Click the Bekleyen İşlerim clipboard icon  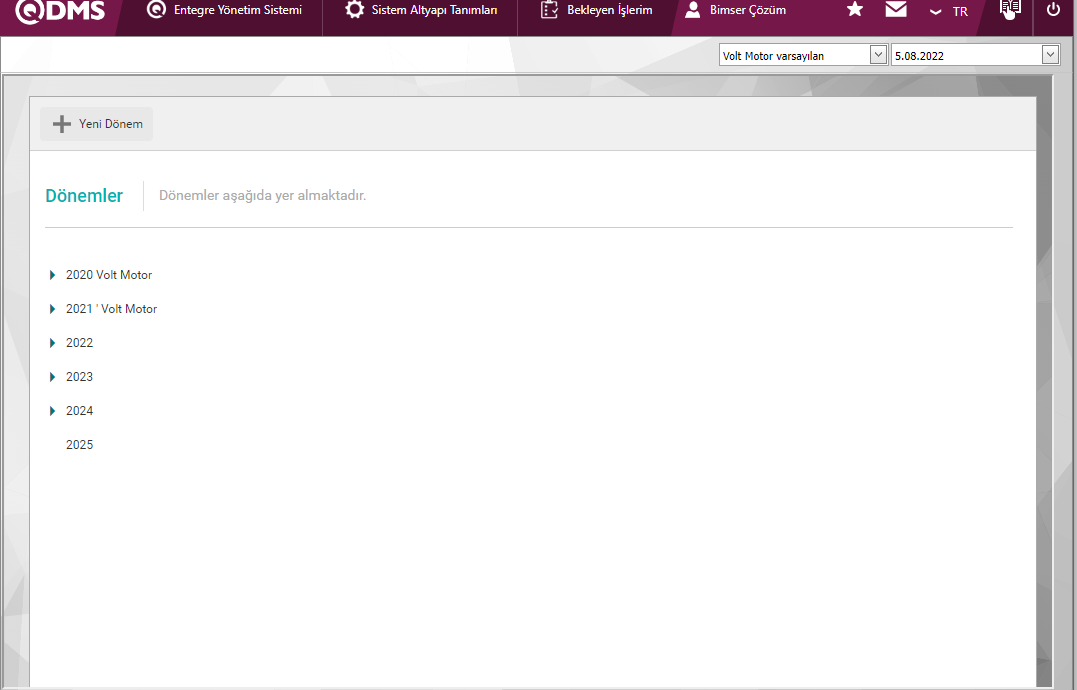click(x=549, y=10)
